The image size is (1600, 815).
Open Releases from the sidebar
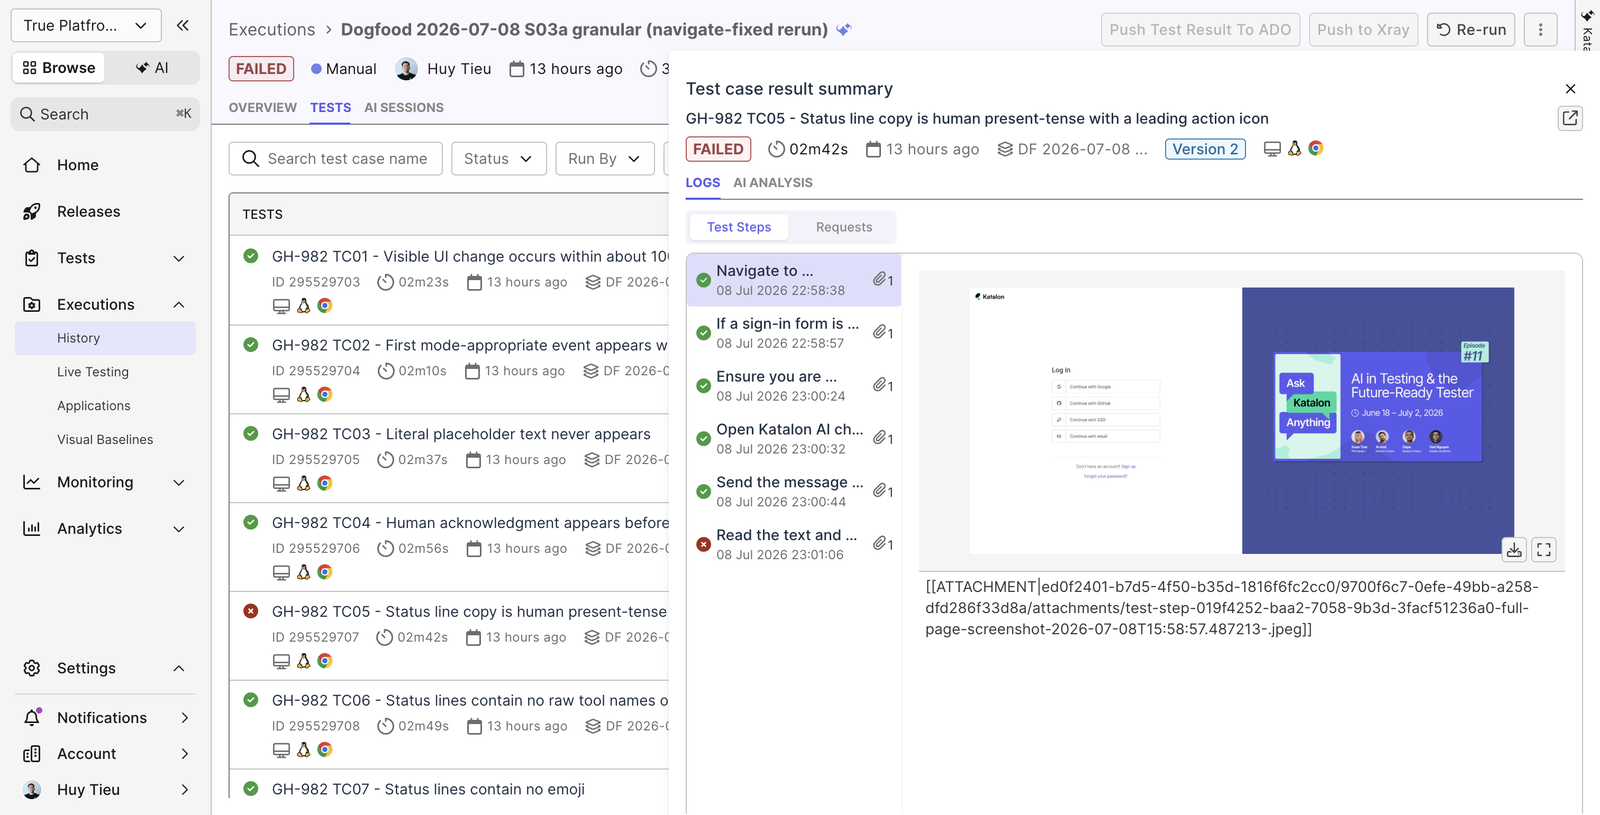tap(88, 212)
